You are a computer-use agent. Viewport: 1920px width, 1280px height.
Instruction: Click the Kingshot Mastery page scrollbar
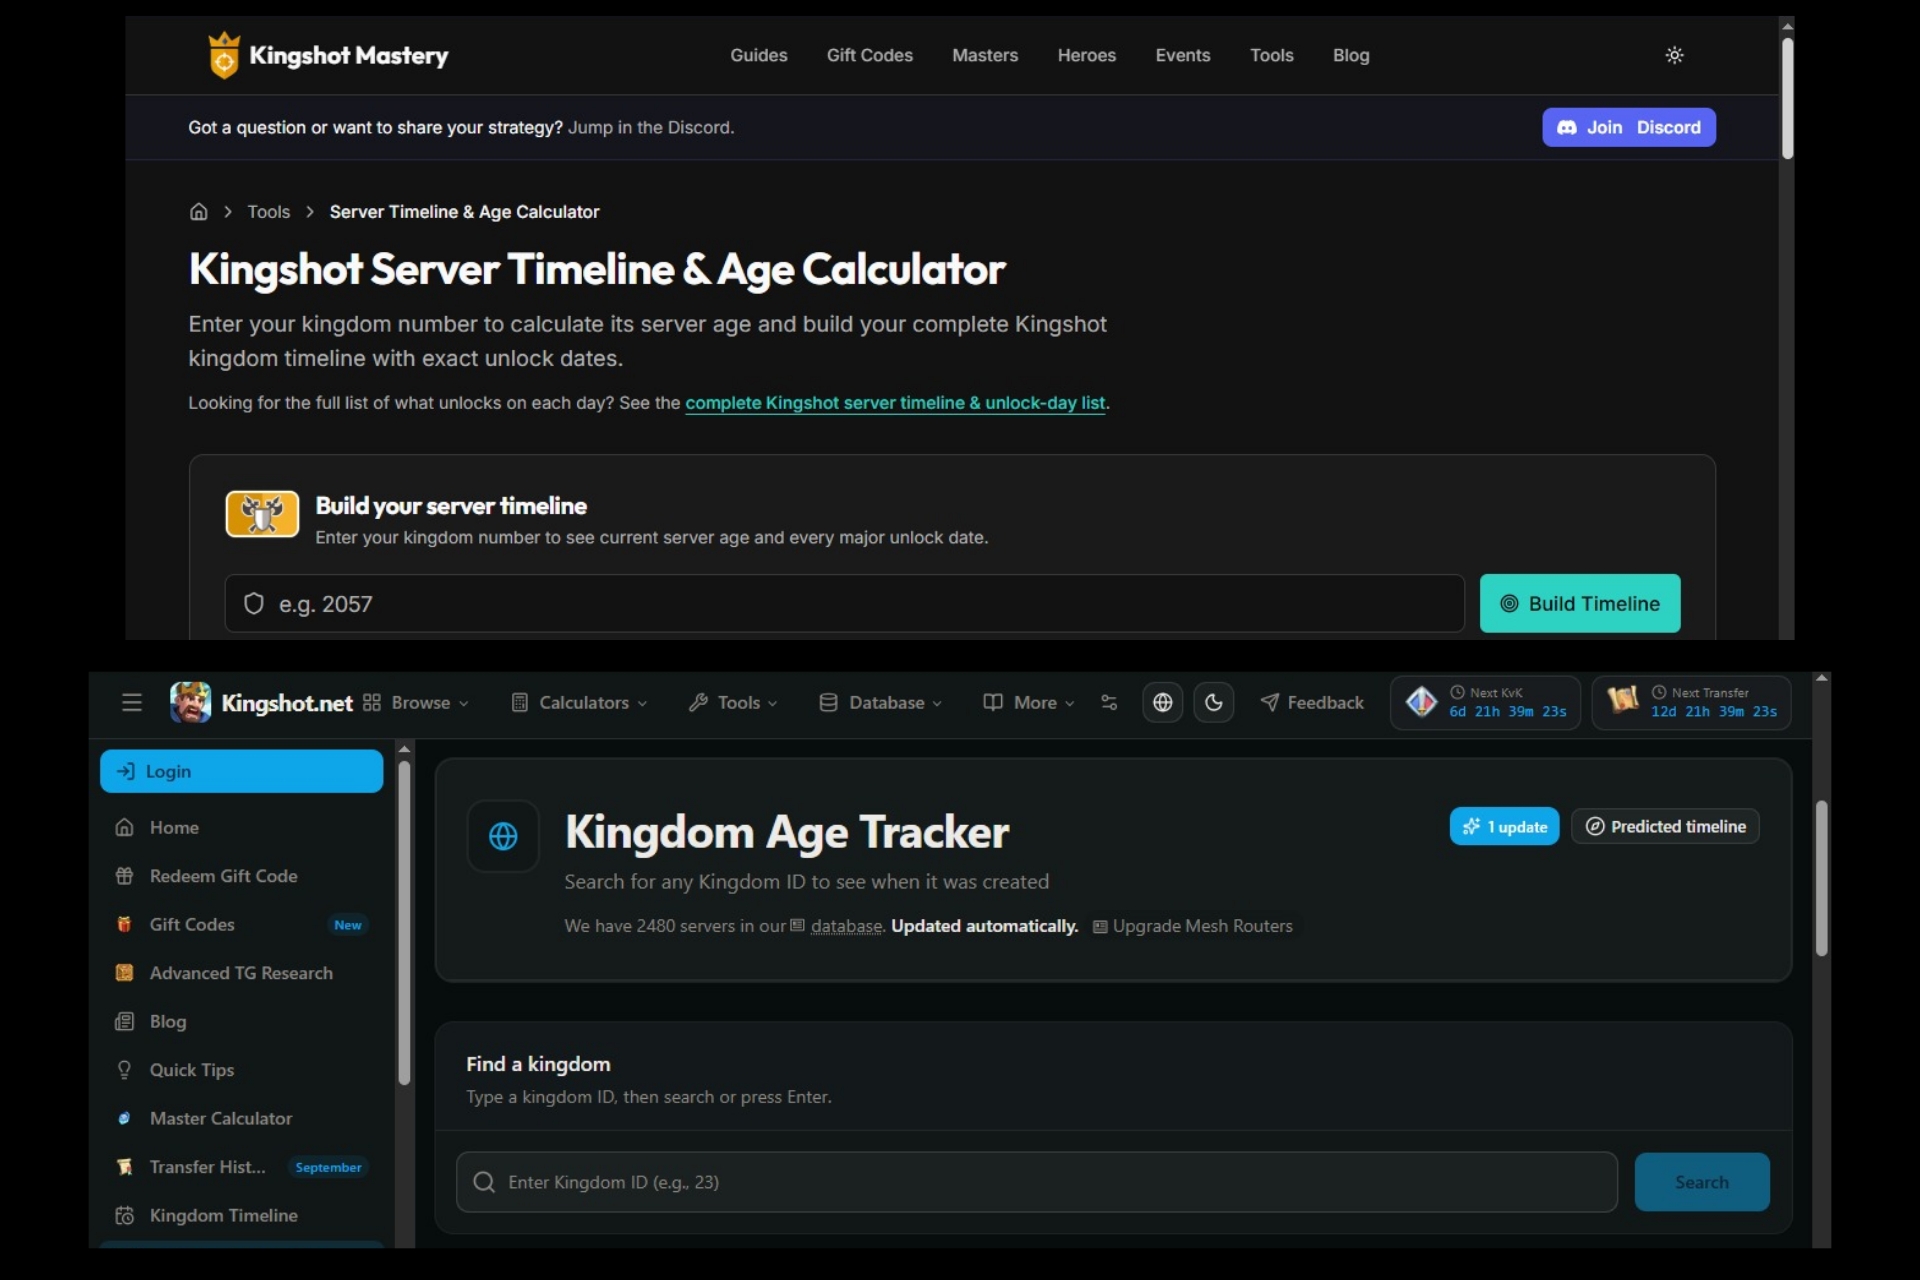pos(1787,98)
